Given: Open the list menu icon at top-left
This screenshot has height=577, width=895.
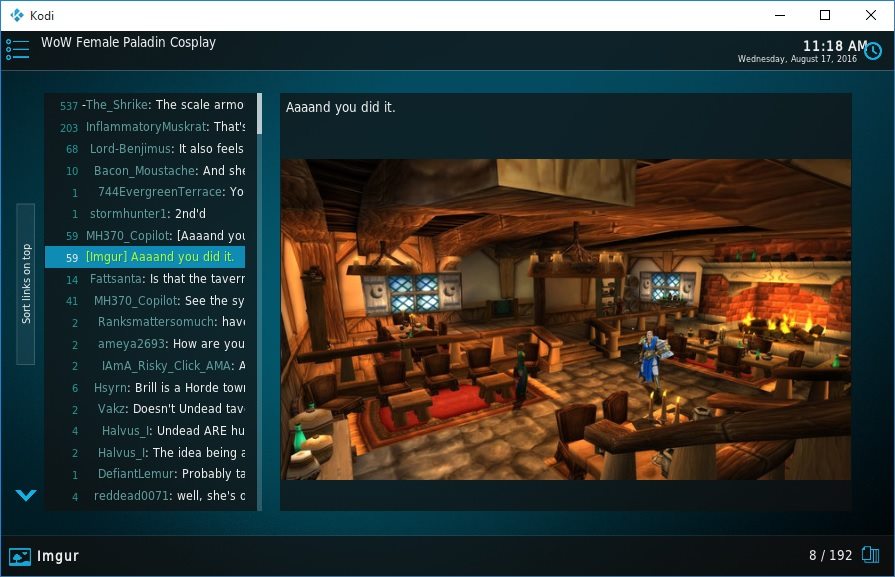Looking at the screenshot, I should coord(17,49).
